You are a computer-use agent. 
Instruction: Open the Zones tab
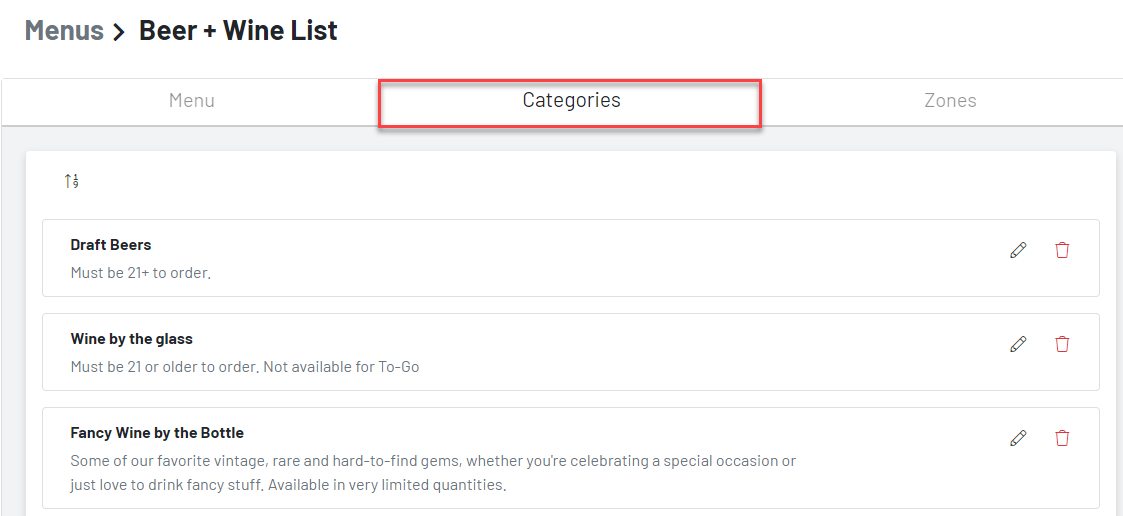tap(950, 100)
